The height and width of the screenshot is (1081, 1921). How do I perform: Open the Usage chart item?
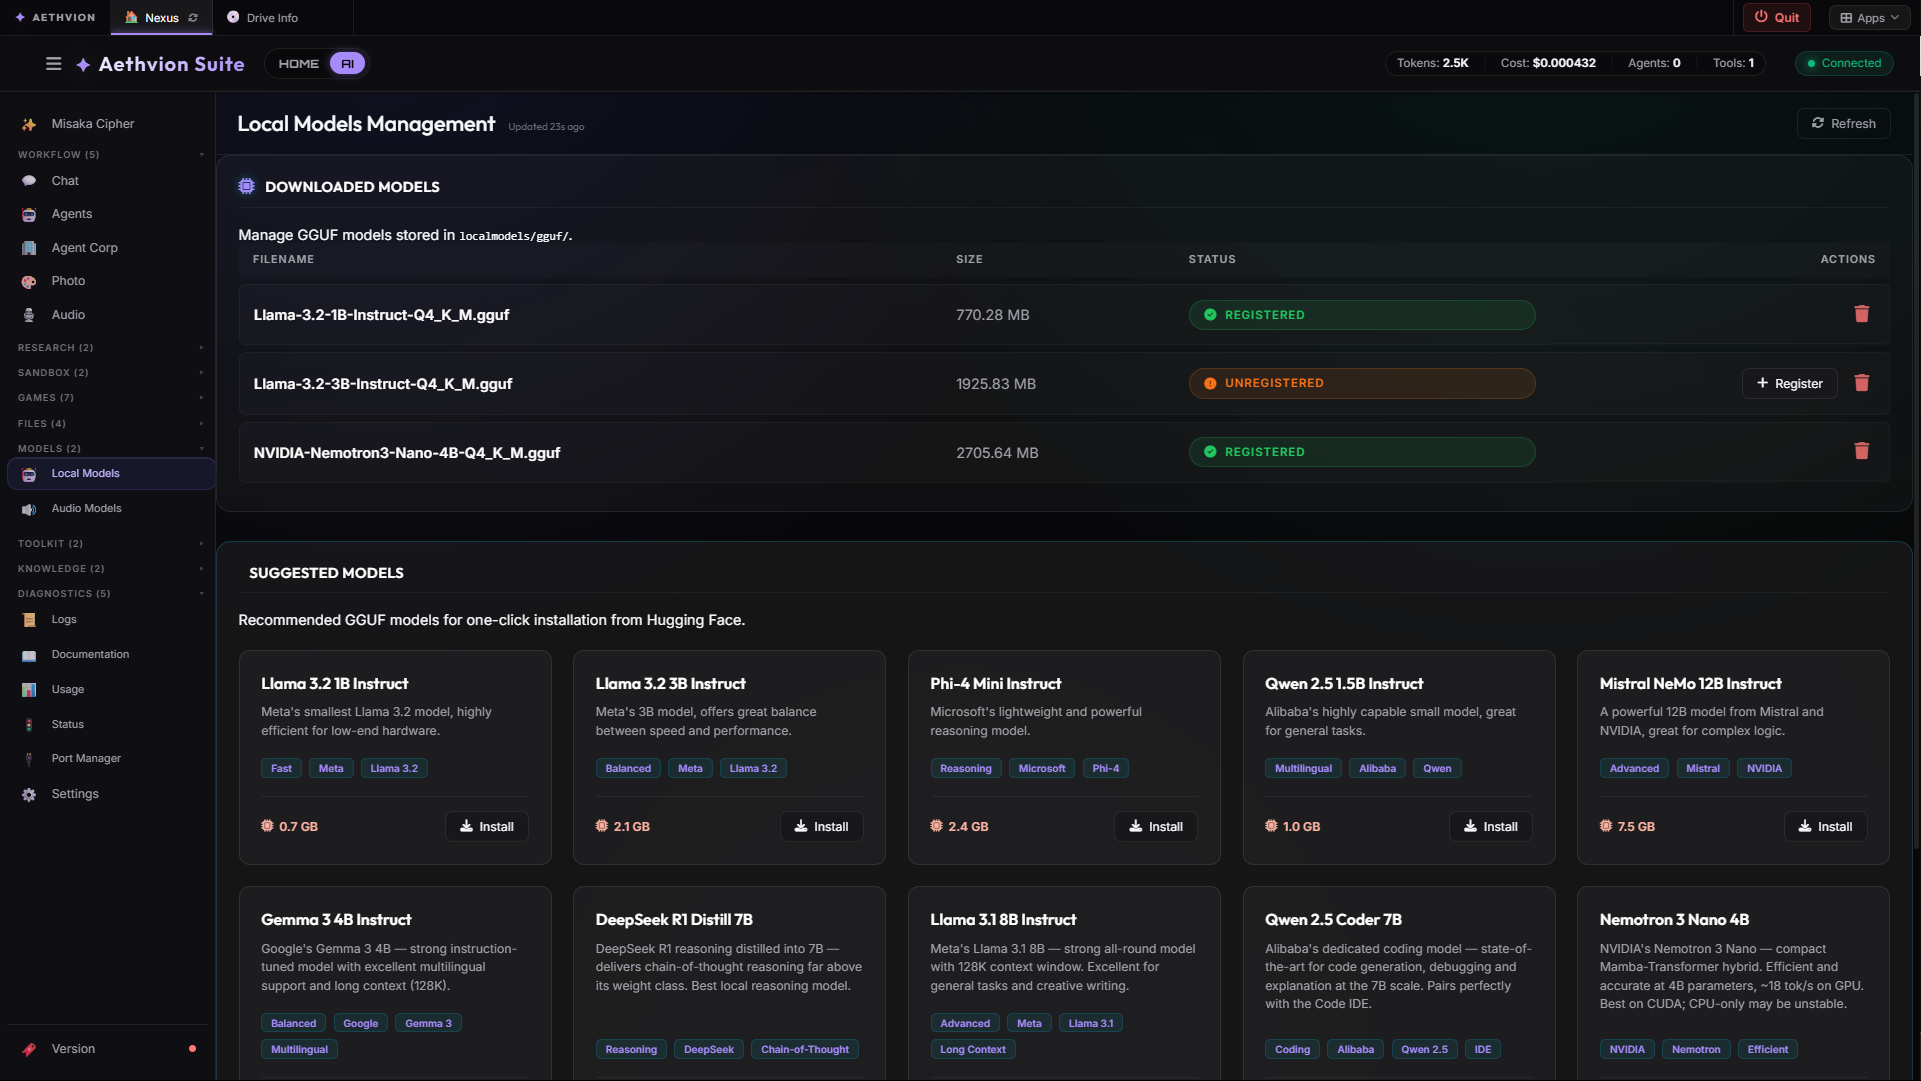[67, 689]
